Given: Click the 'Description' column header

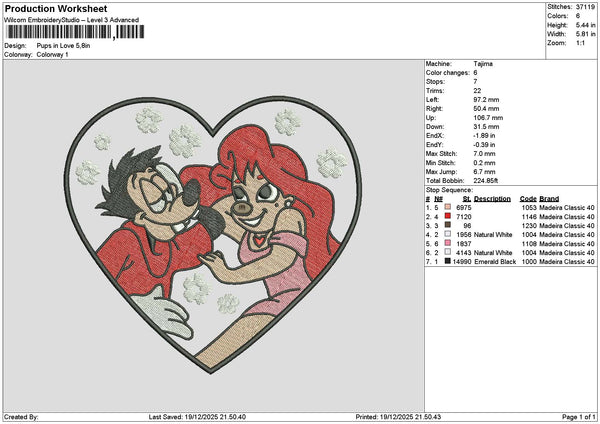Looking at the screenshot, I should 492,199.
